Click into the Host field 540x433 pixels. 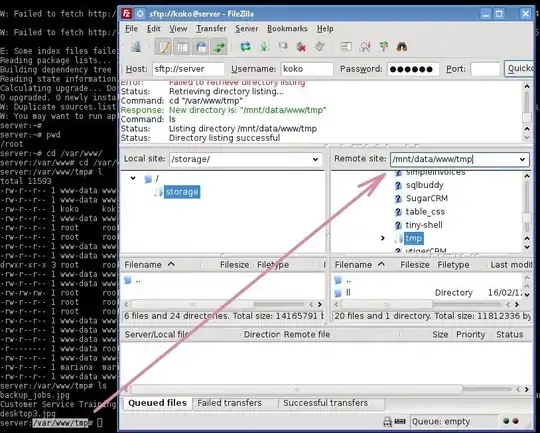pyautogui.click(x=188, y=69)
